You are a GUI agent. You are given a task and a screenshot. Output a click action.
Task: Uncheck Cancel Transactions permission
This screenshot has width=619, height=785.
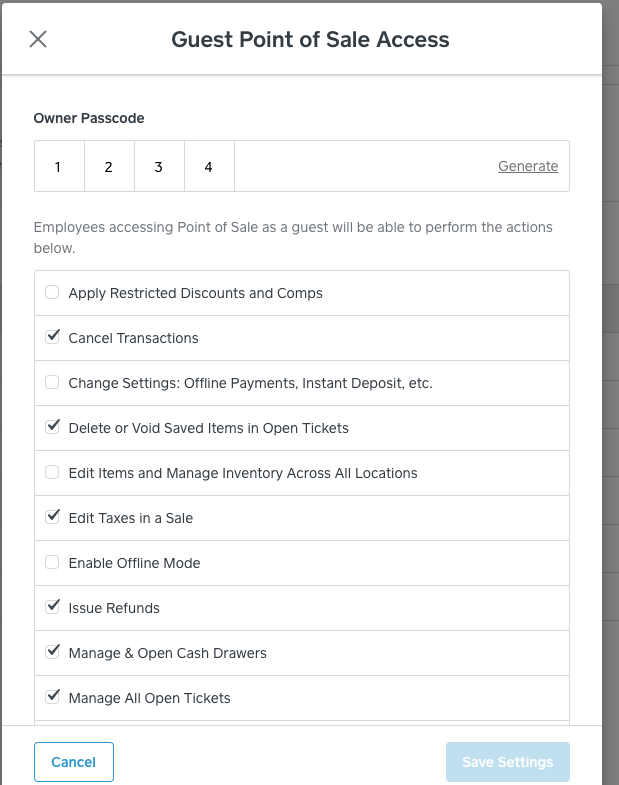pos(52,337)
